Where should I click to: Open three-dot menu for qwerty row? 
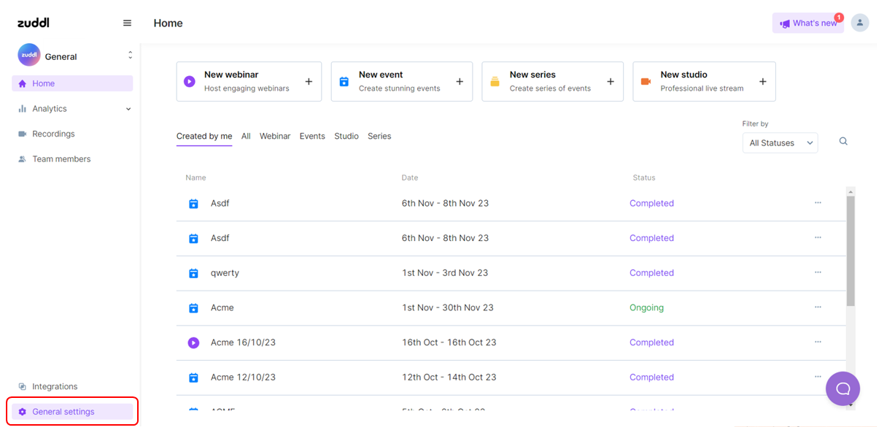coord(817,272)
